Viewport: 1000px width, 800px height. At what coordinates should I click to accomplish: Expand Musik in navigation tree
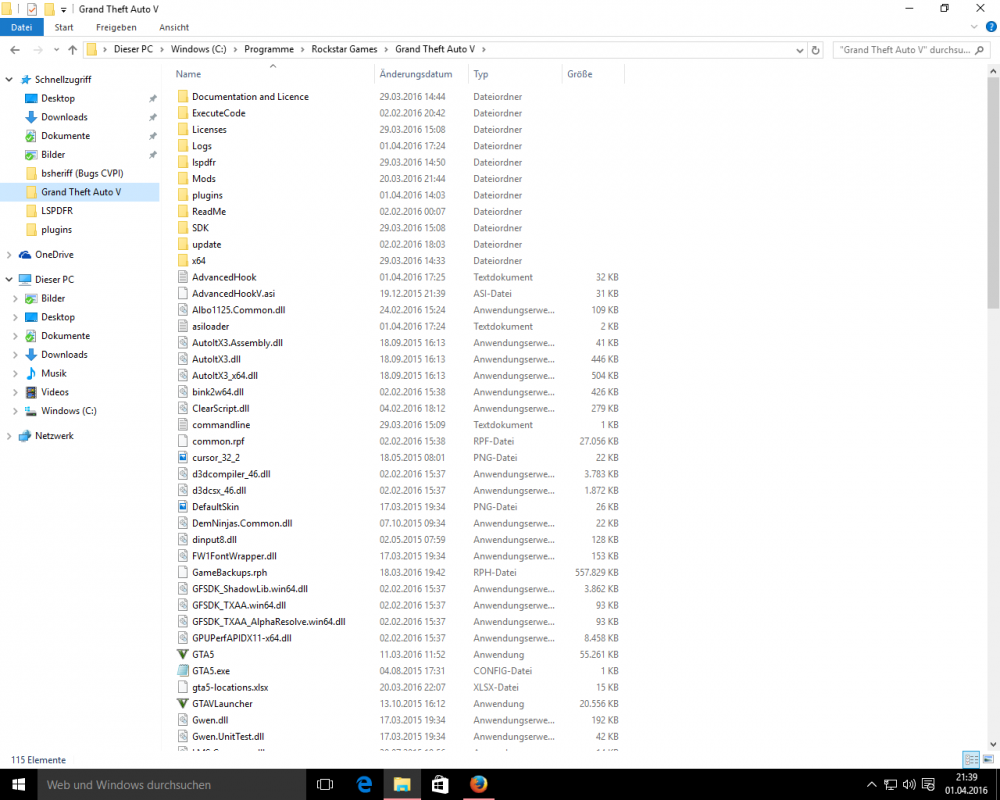15,373
